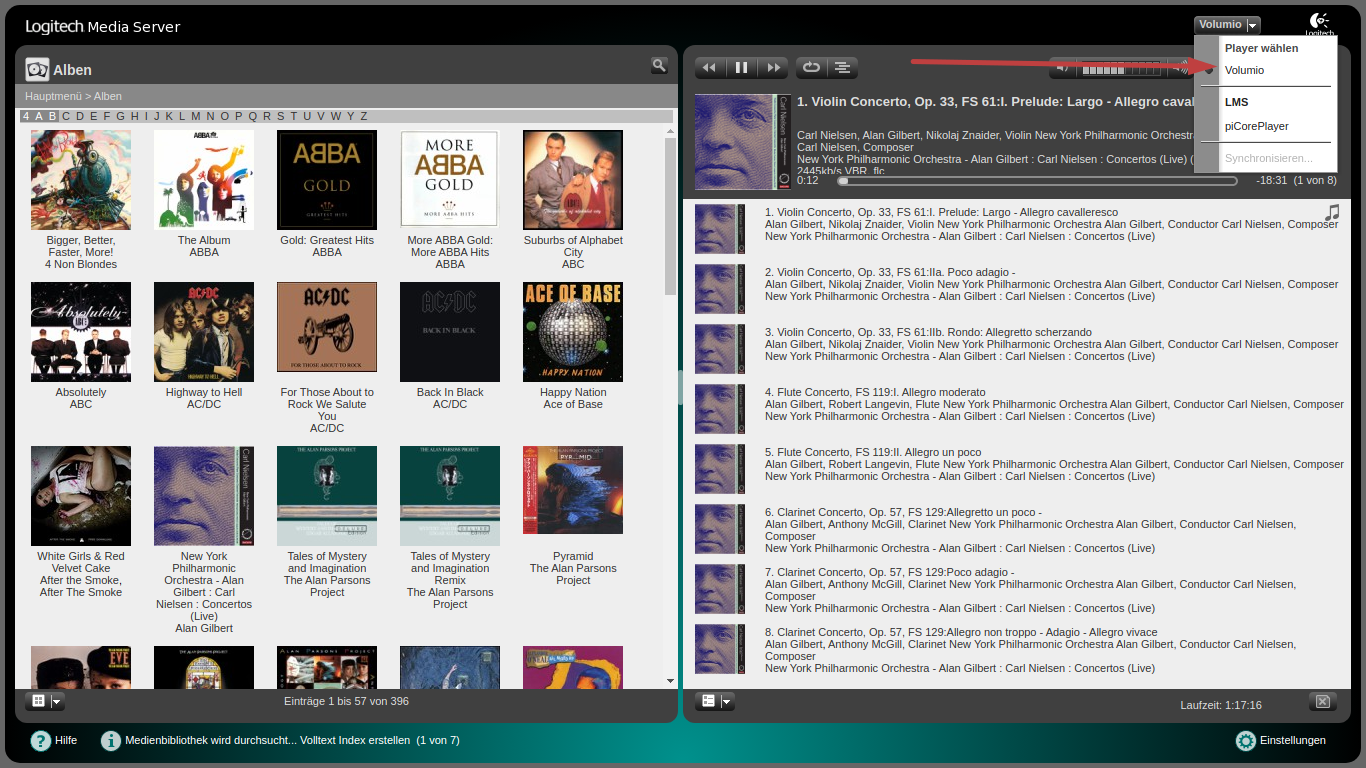This screenshot has height=768, width=1366.
Task: Open the Hilfe help icon
Action: pos(41,741)
